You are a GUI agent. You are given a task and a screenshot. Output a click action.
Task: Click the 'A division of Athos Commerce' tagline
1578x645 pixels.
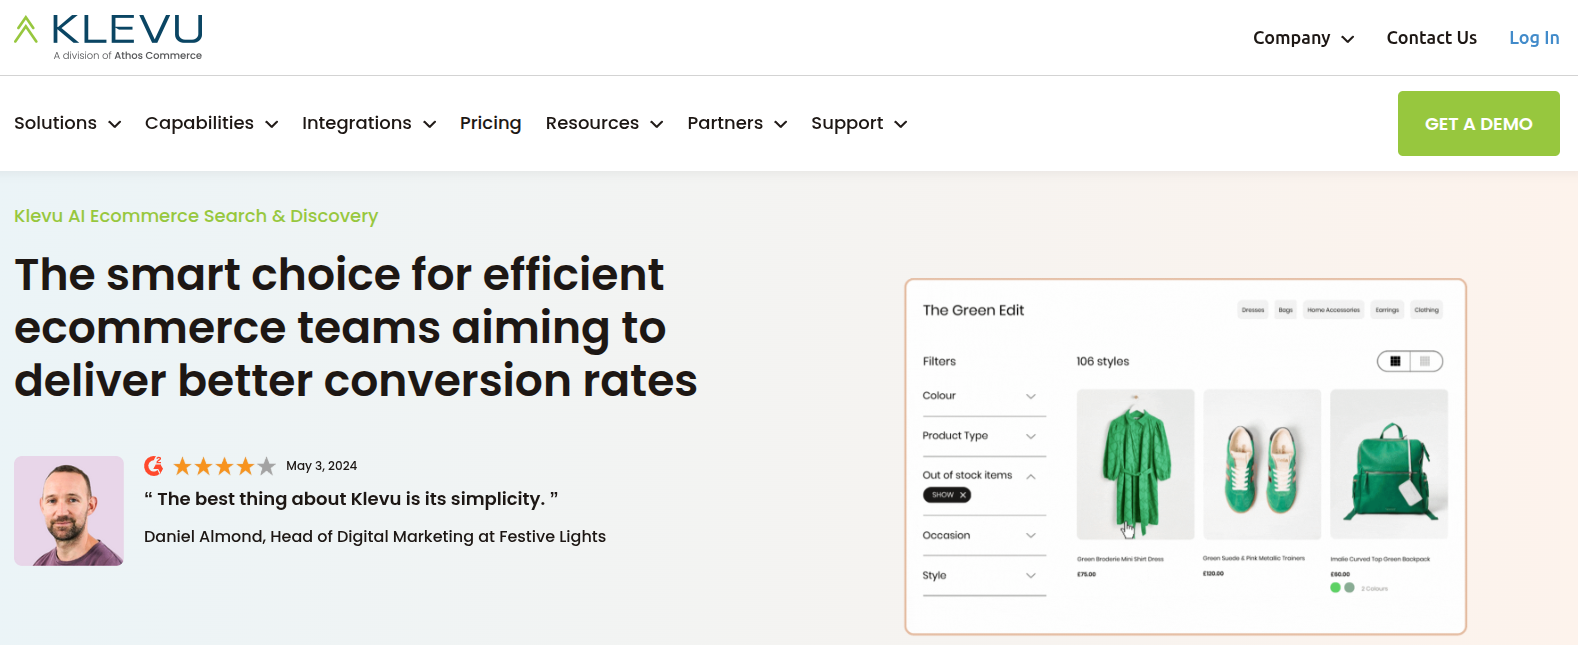(x=128, y=56)
